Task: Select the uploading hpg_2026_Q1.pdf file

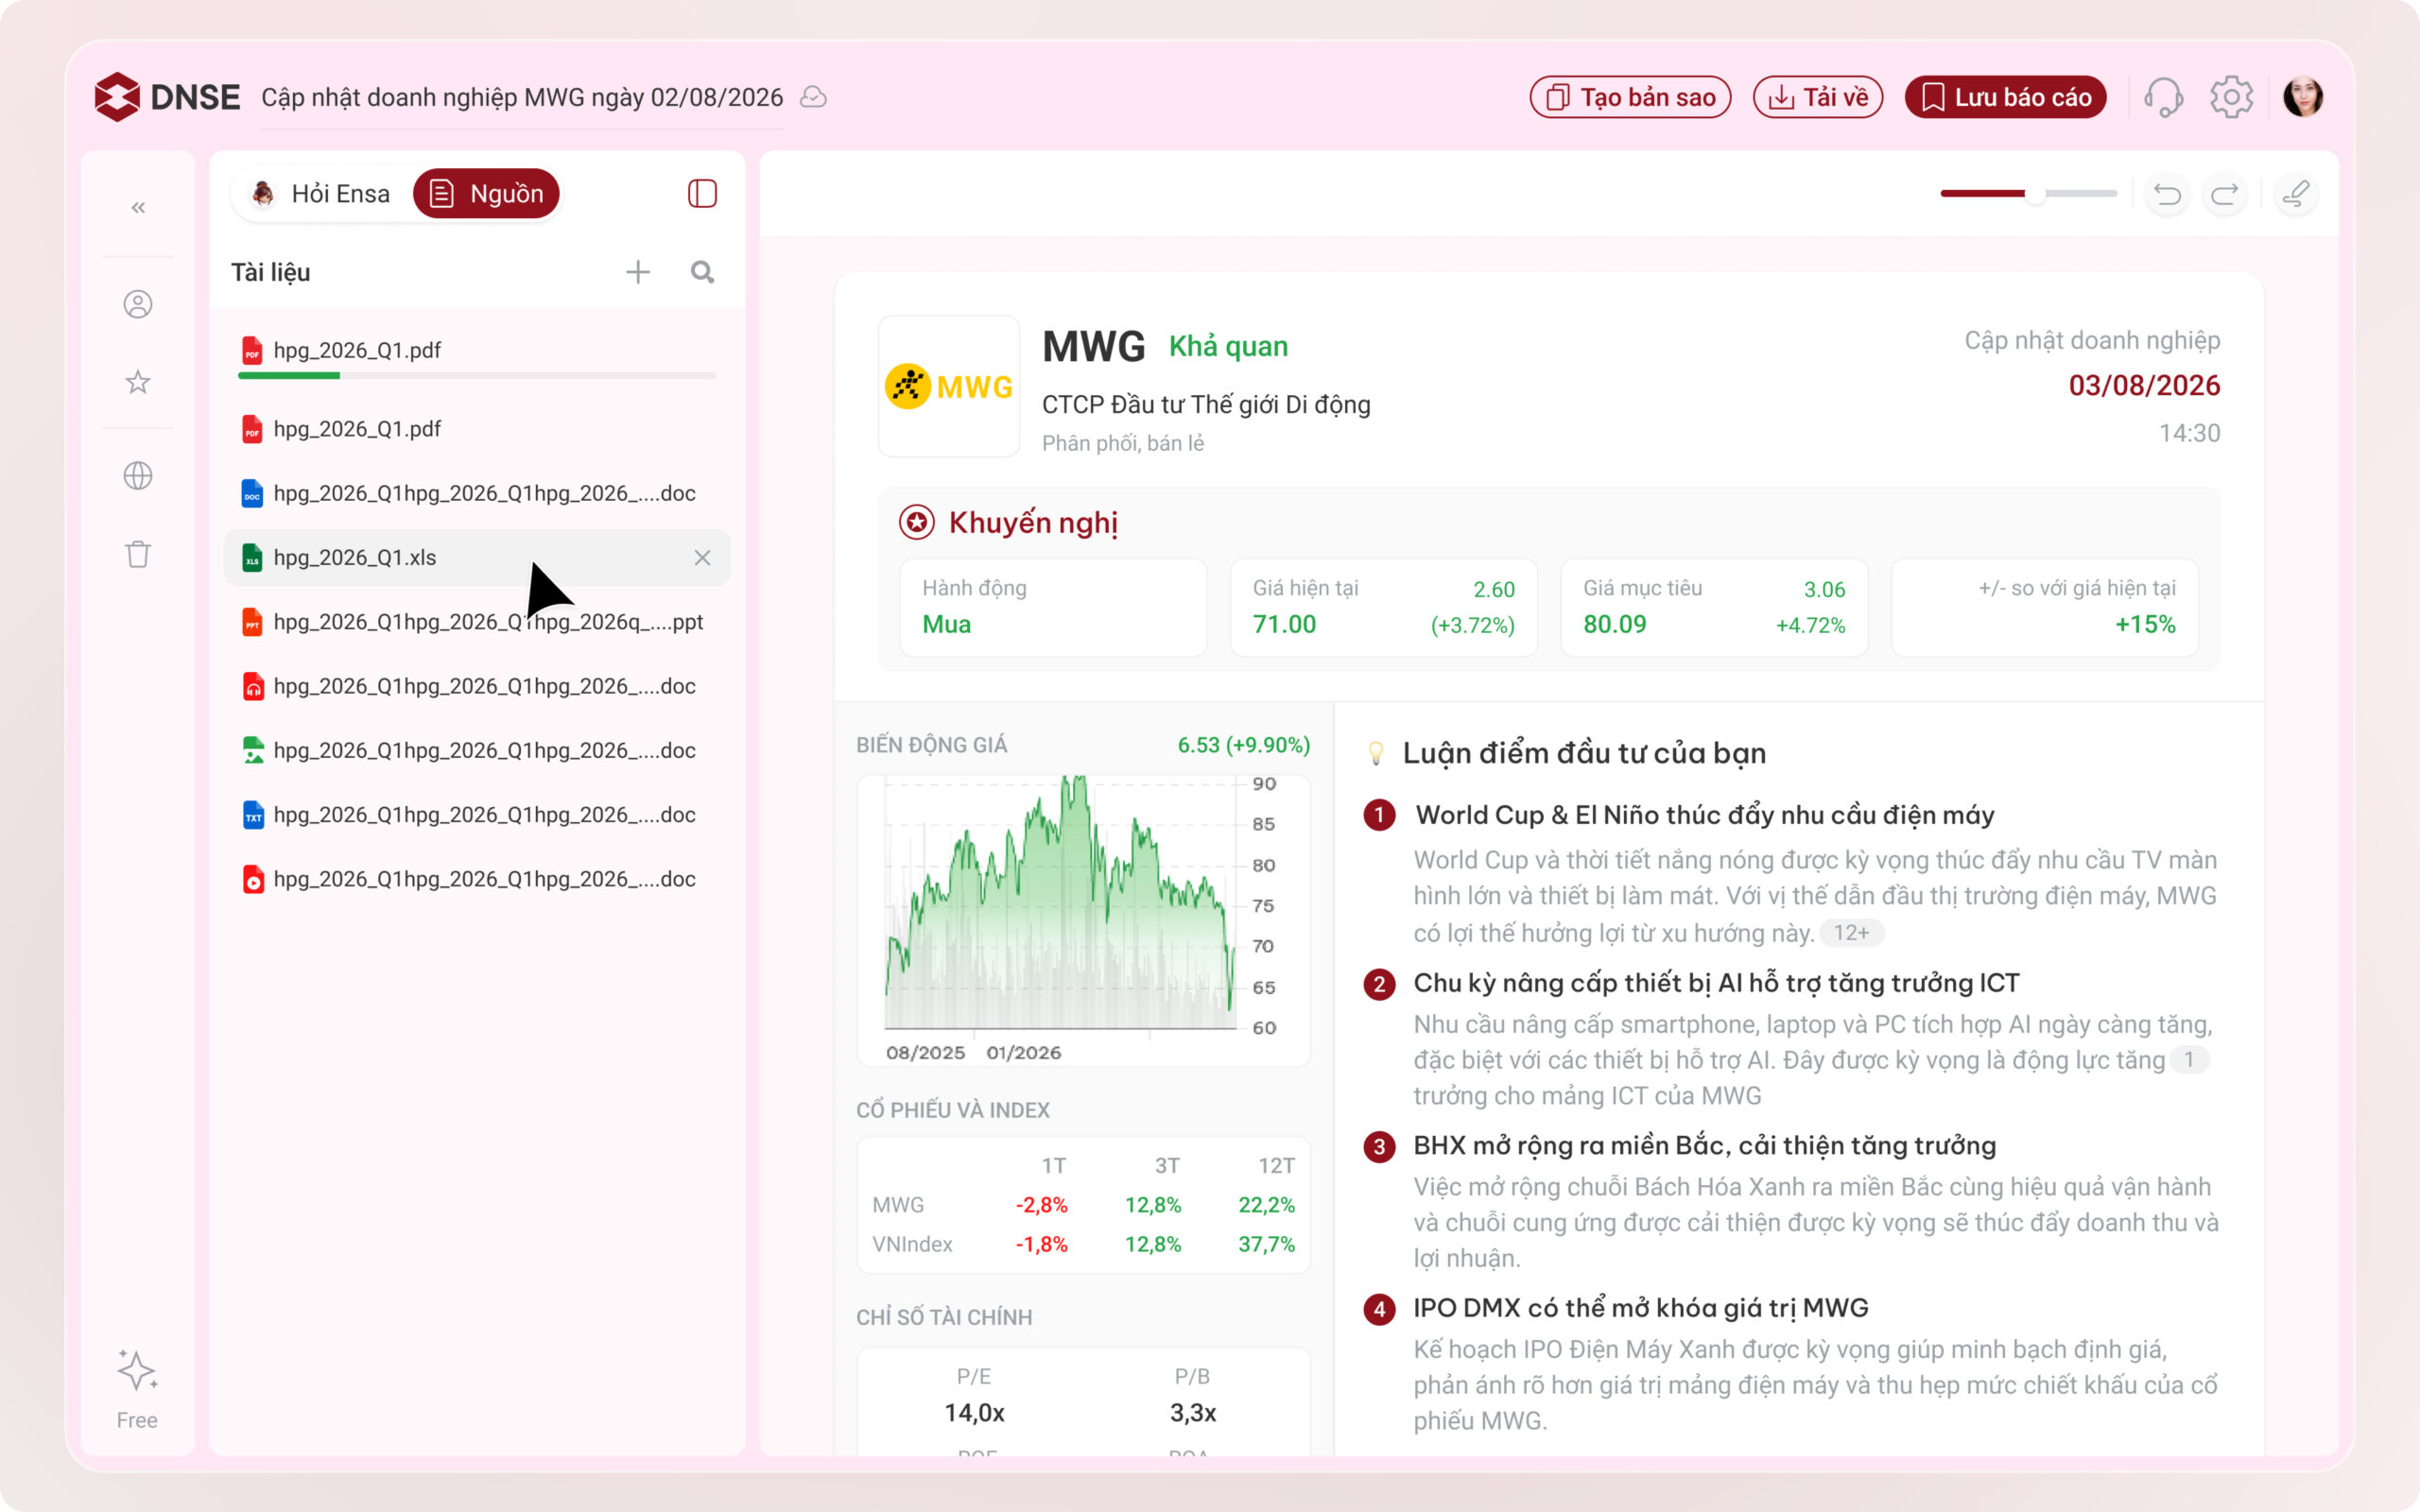Action: (x=477, y=350)
